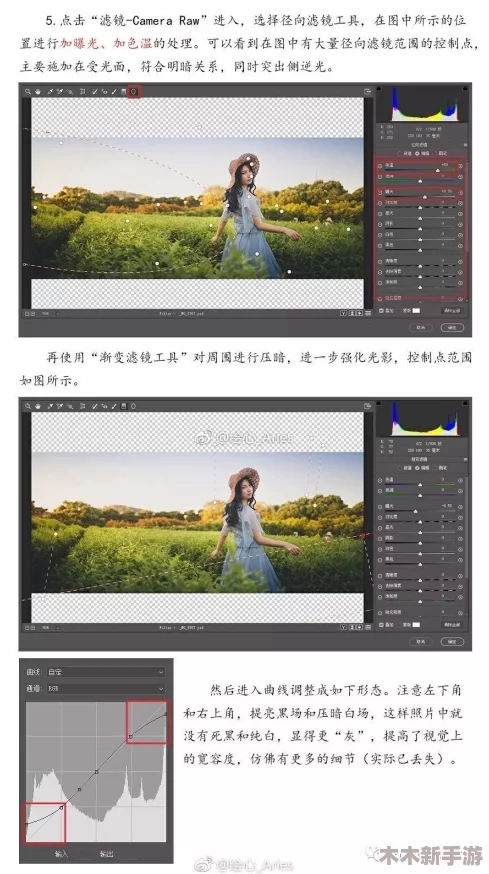Select 画笔 radio in Radial Filter panel
The height and width of the screenshot is (874, 489).
tap(435, 153)
